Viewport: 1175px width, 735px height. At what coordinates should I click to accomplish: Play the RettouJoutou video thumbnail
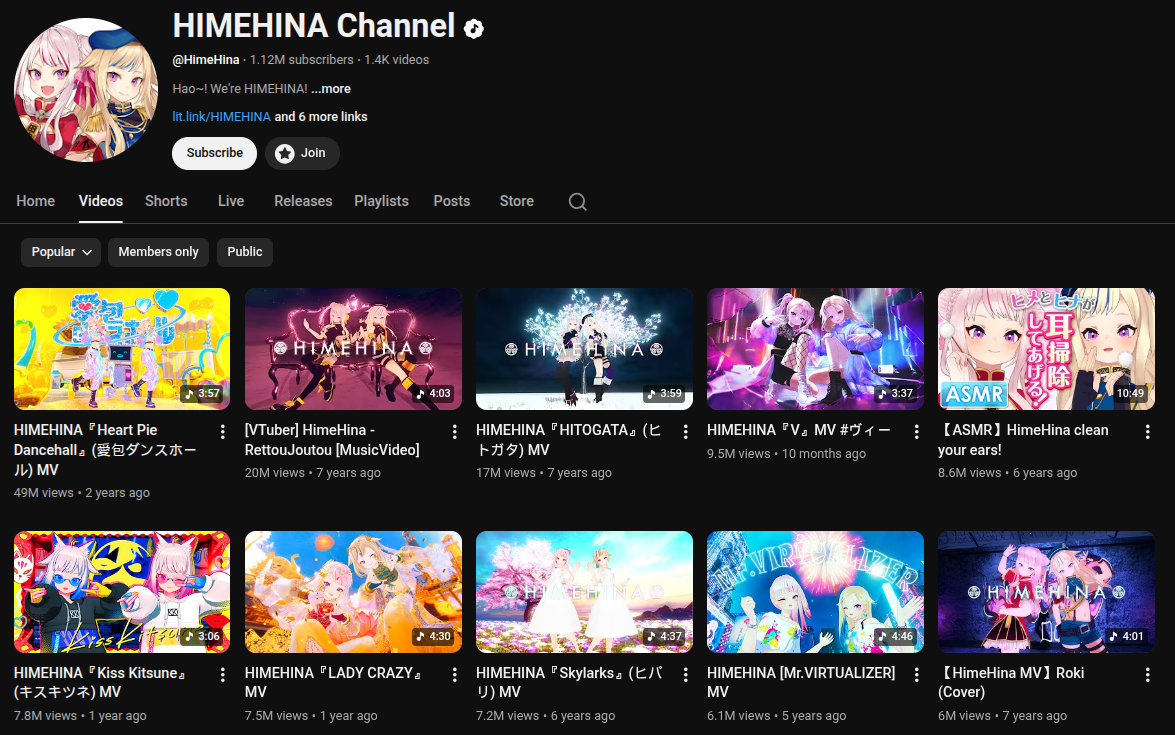(x=353, y=349)
